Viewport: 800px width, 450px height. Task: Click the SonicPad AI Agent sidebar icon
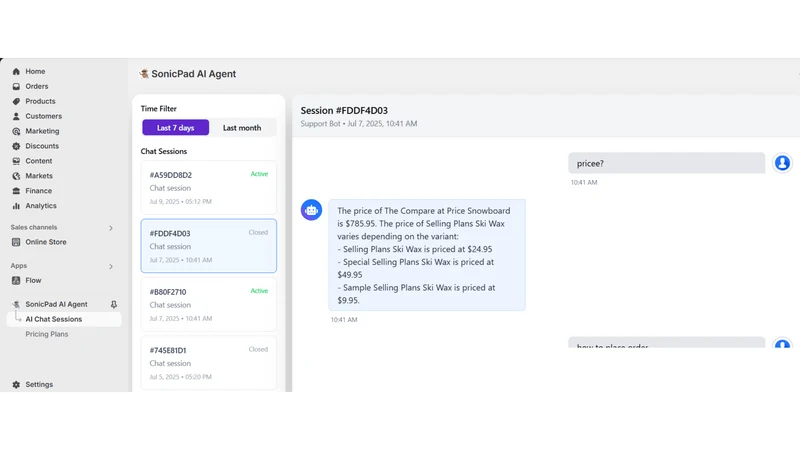pyautogui.click(x=16, y=304)
